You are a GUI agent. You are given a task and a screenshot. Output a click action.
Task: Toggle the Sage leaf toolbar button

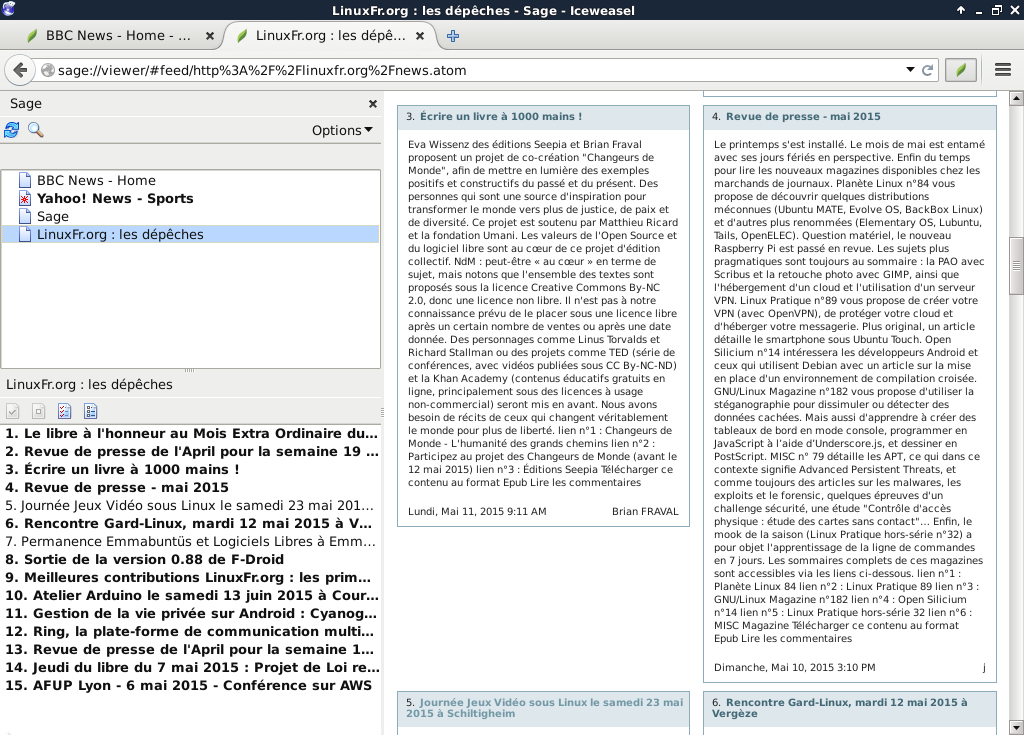(961, 70)
